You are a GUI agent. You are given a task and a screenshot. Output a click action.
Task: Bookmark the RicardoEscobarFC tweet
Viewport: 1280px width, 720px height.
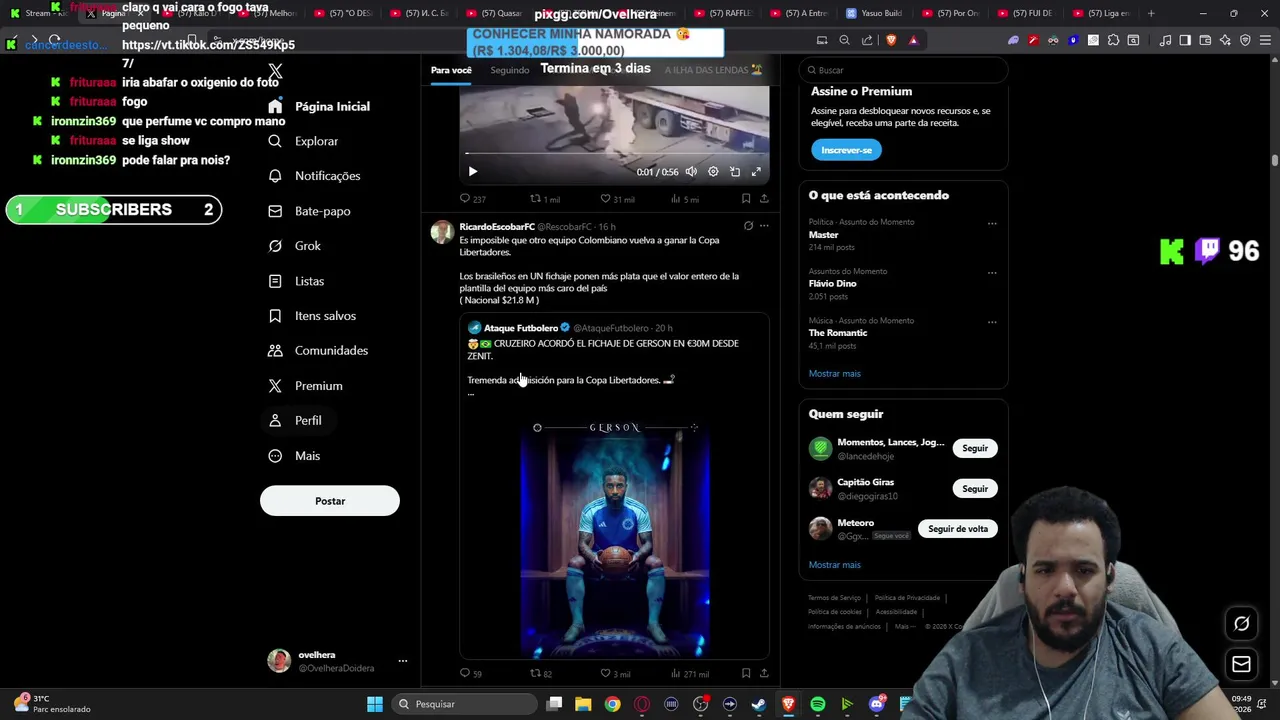(x=746, y=674)
